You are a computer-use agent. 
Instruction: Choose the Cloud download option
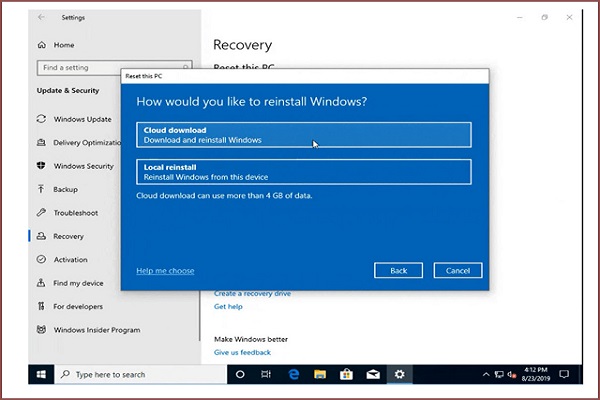(x=304, y=135)
